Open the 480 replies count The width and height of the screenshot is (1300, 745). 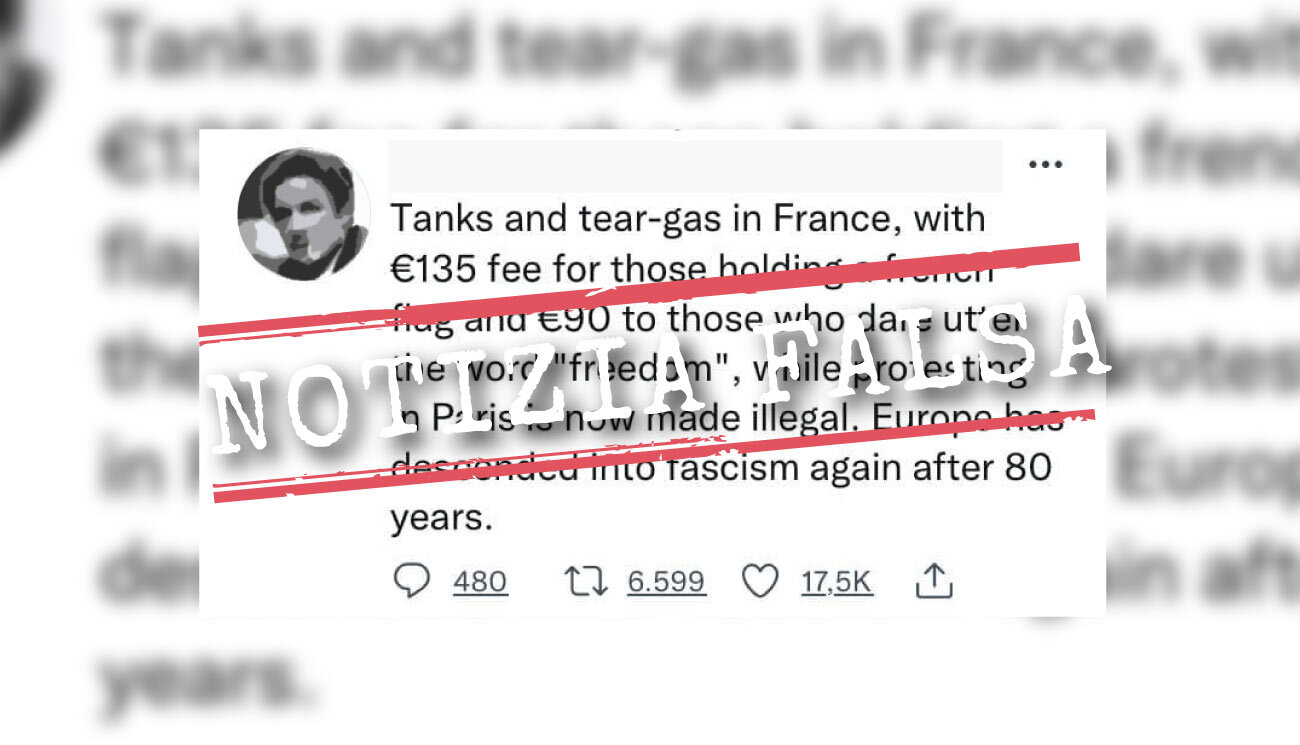pyautogui.click(x=480, y=582)
